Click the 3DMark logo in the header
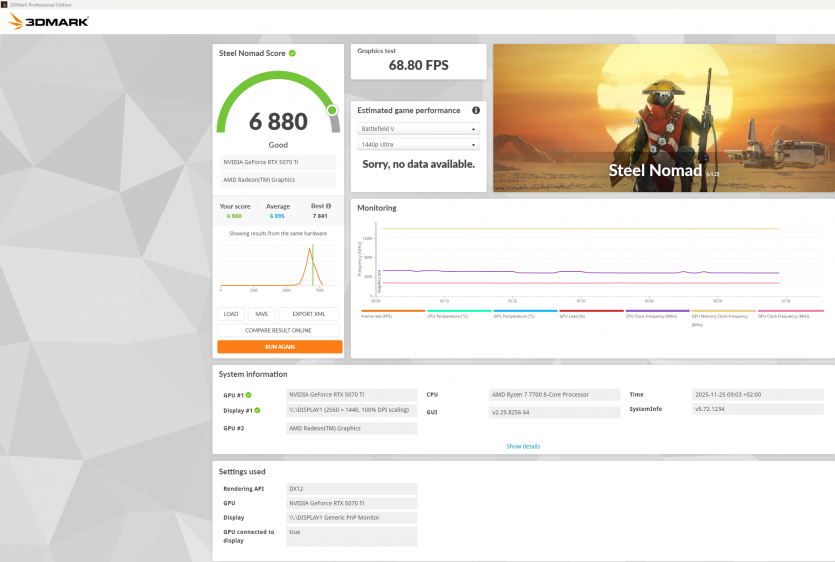The height and width of the screenshot is (562, 835). pos(48,21)
